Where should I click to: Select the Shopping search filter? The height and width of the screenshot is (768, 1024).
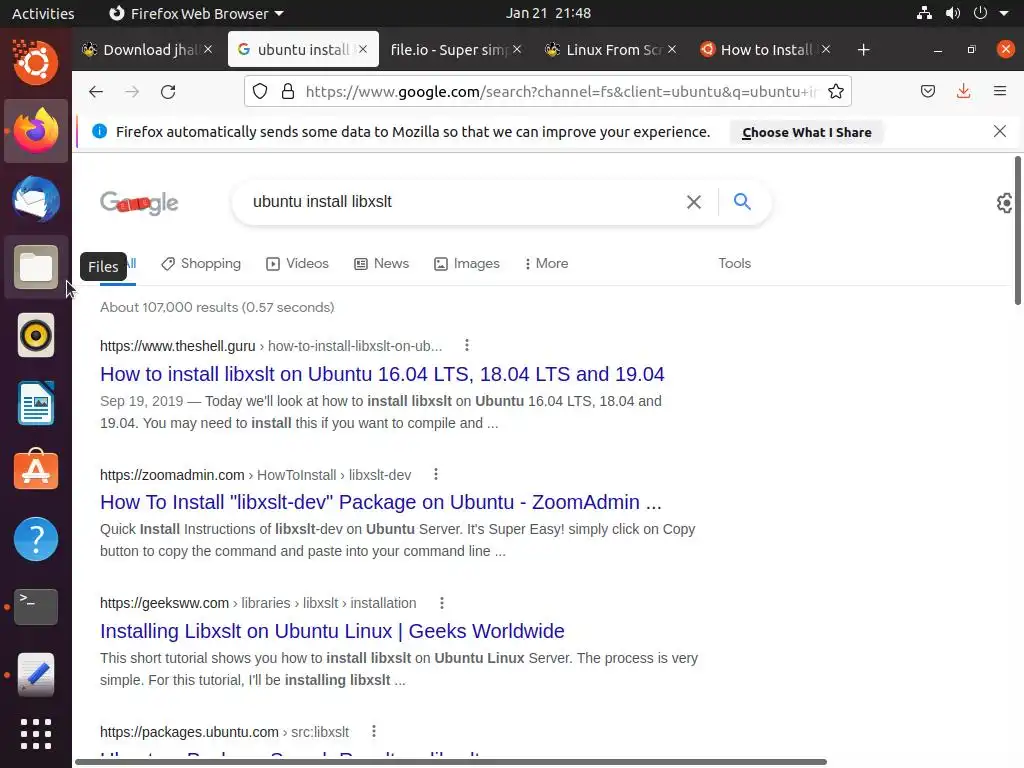[x=201, y=263]
